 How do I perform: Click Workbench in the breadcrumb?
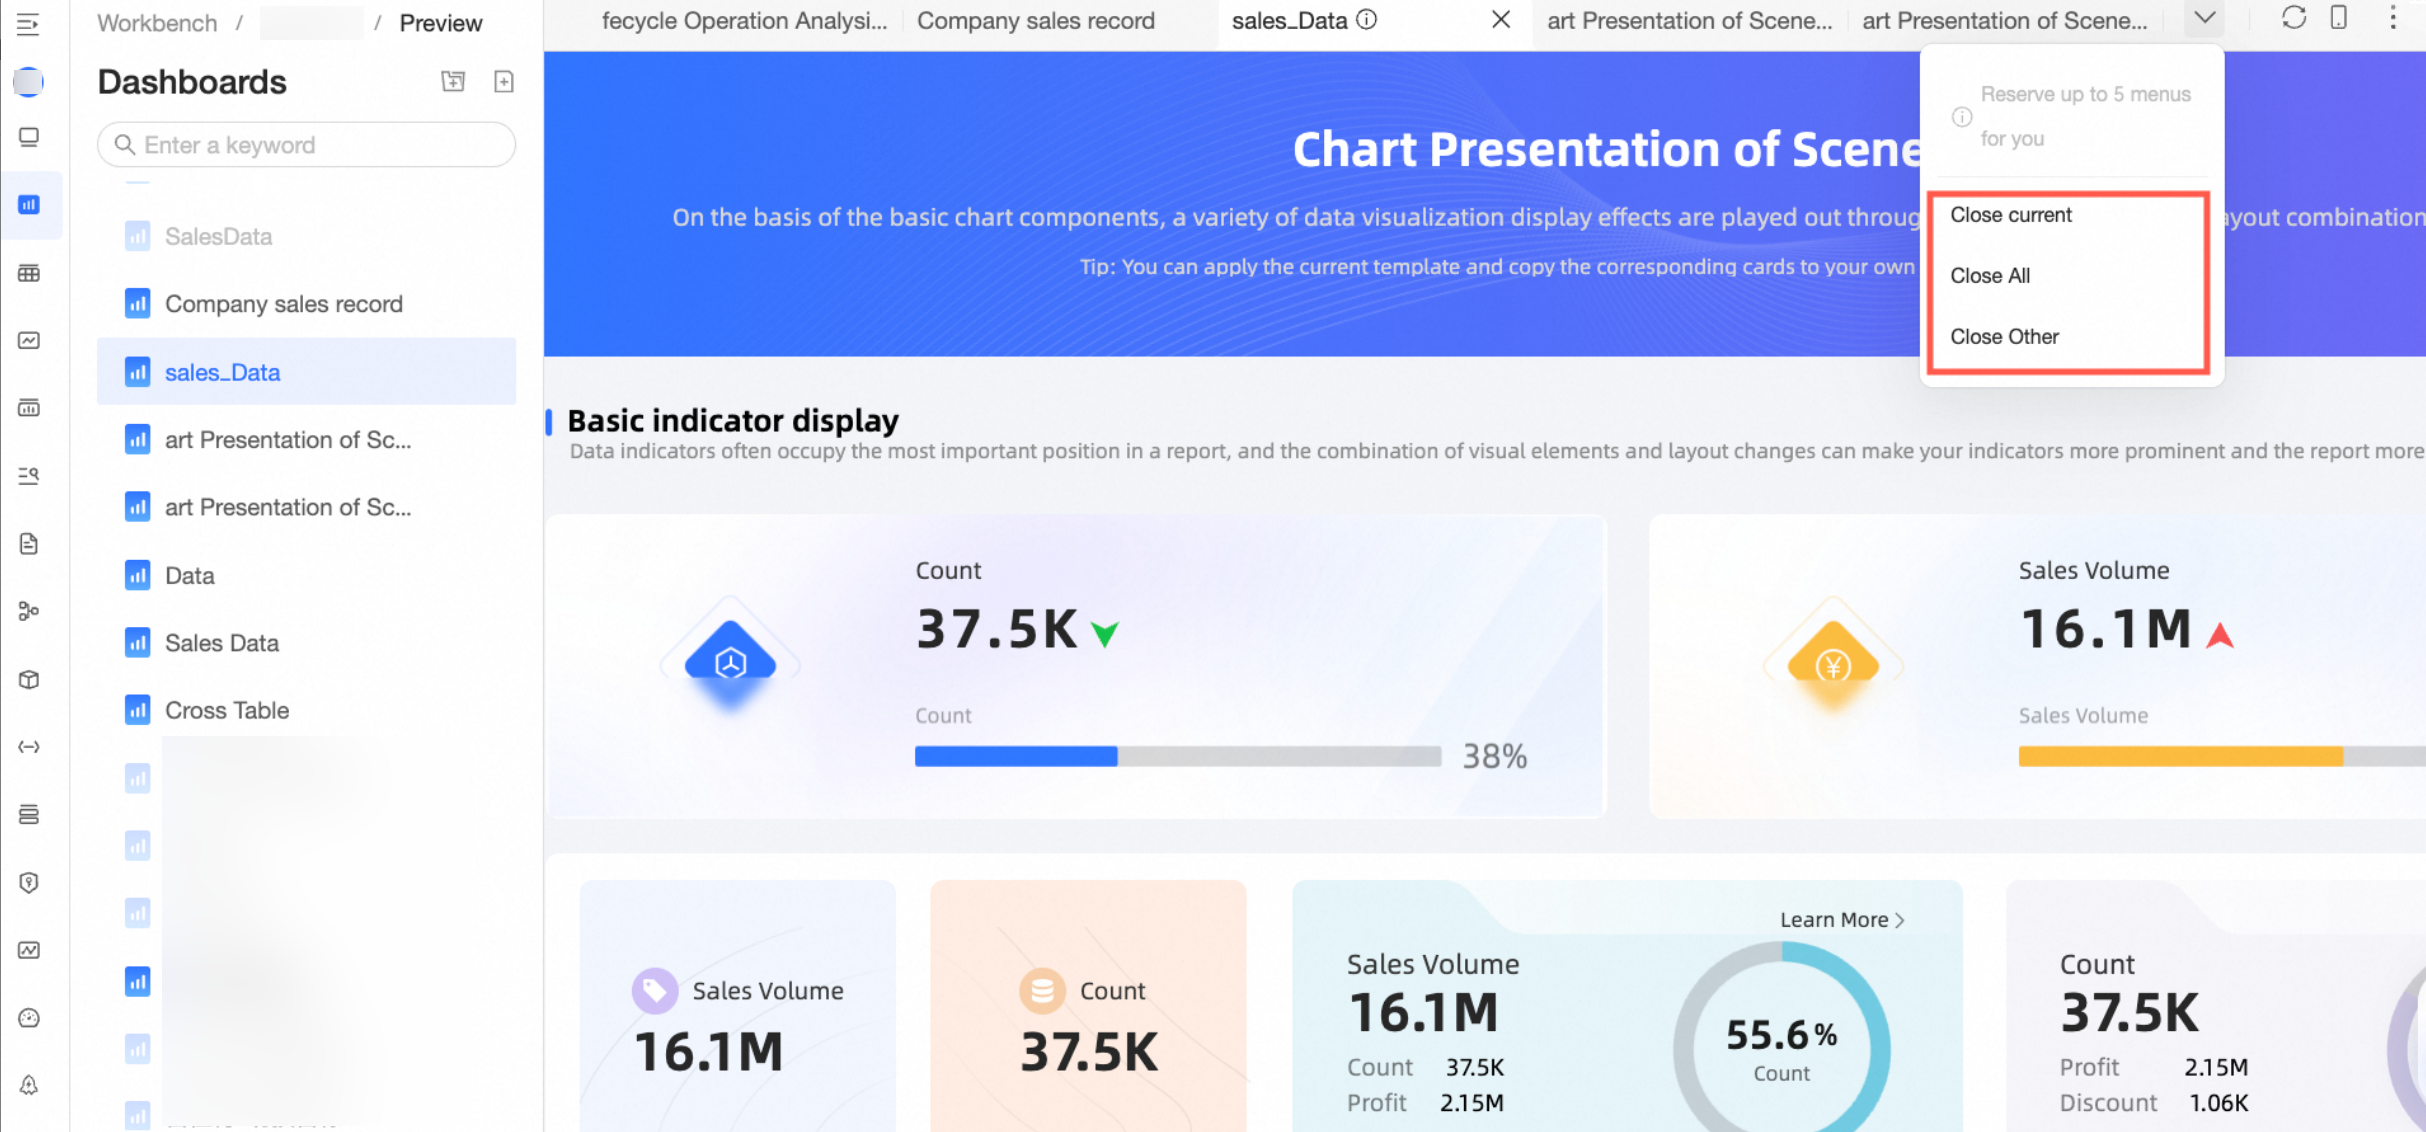(x=157, y=23)
